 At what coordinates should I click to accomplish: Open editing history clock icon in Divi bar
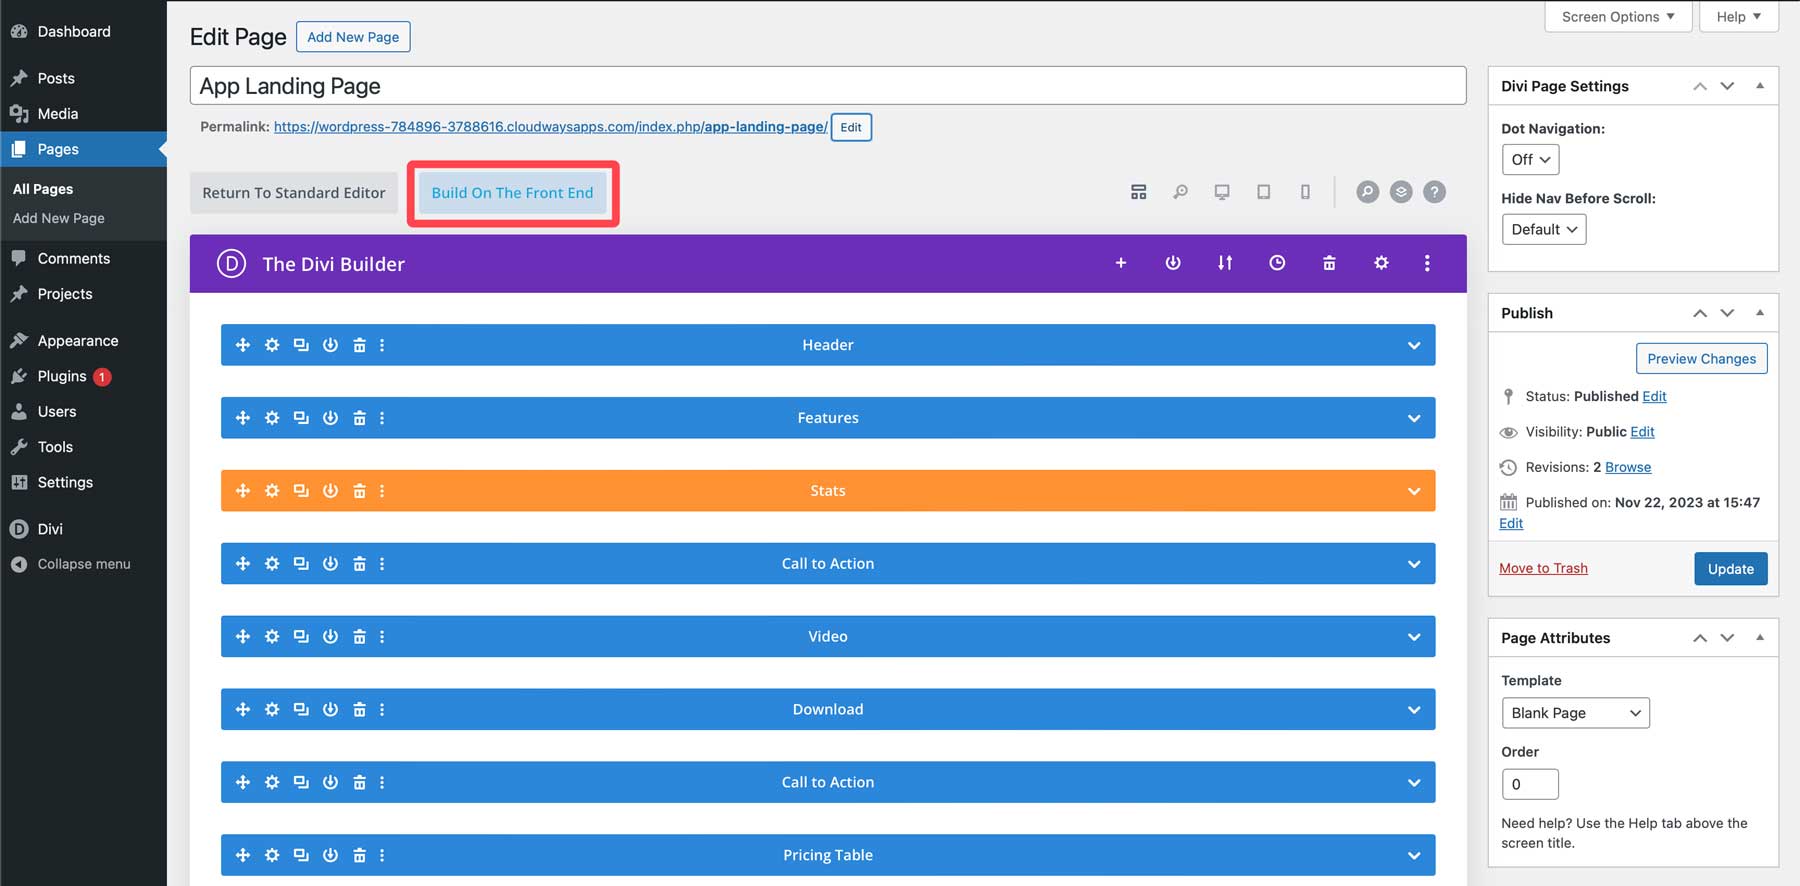1277,263
